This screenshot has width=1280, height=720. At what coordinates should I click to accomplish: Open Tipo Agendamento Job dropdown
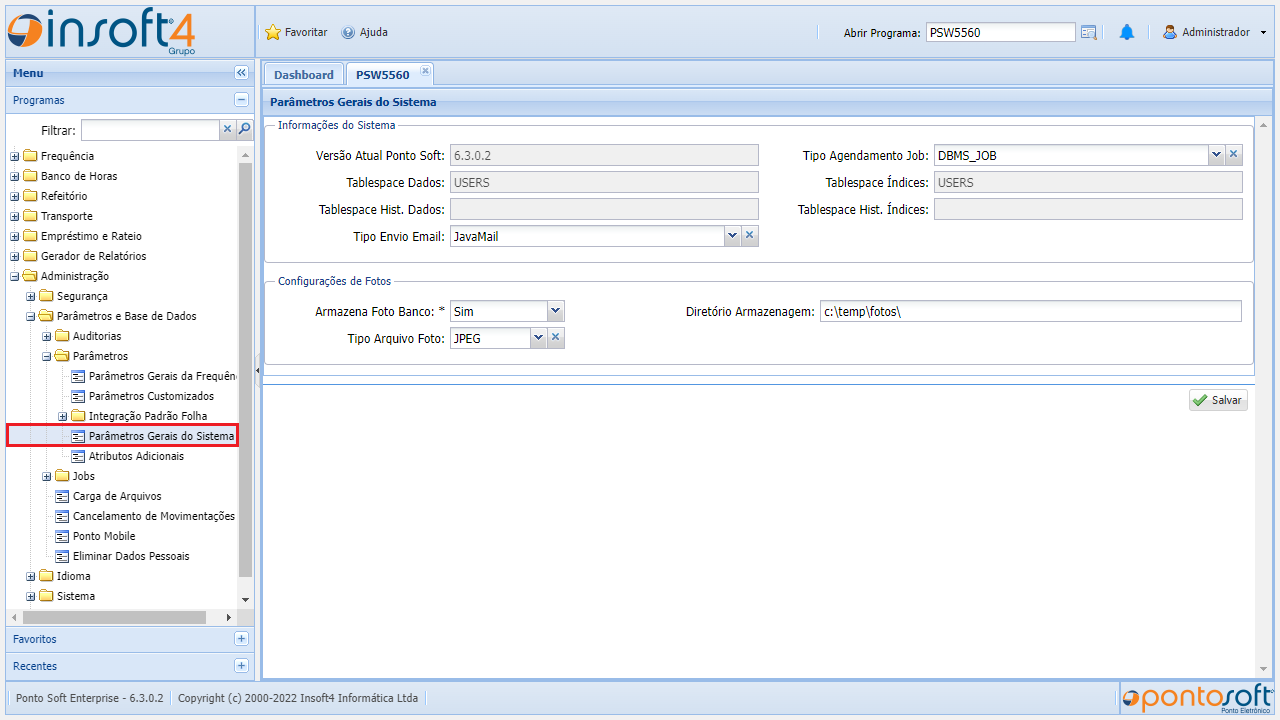point(1216,155)
